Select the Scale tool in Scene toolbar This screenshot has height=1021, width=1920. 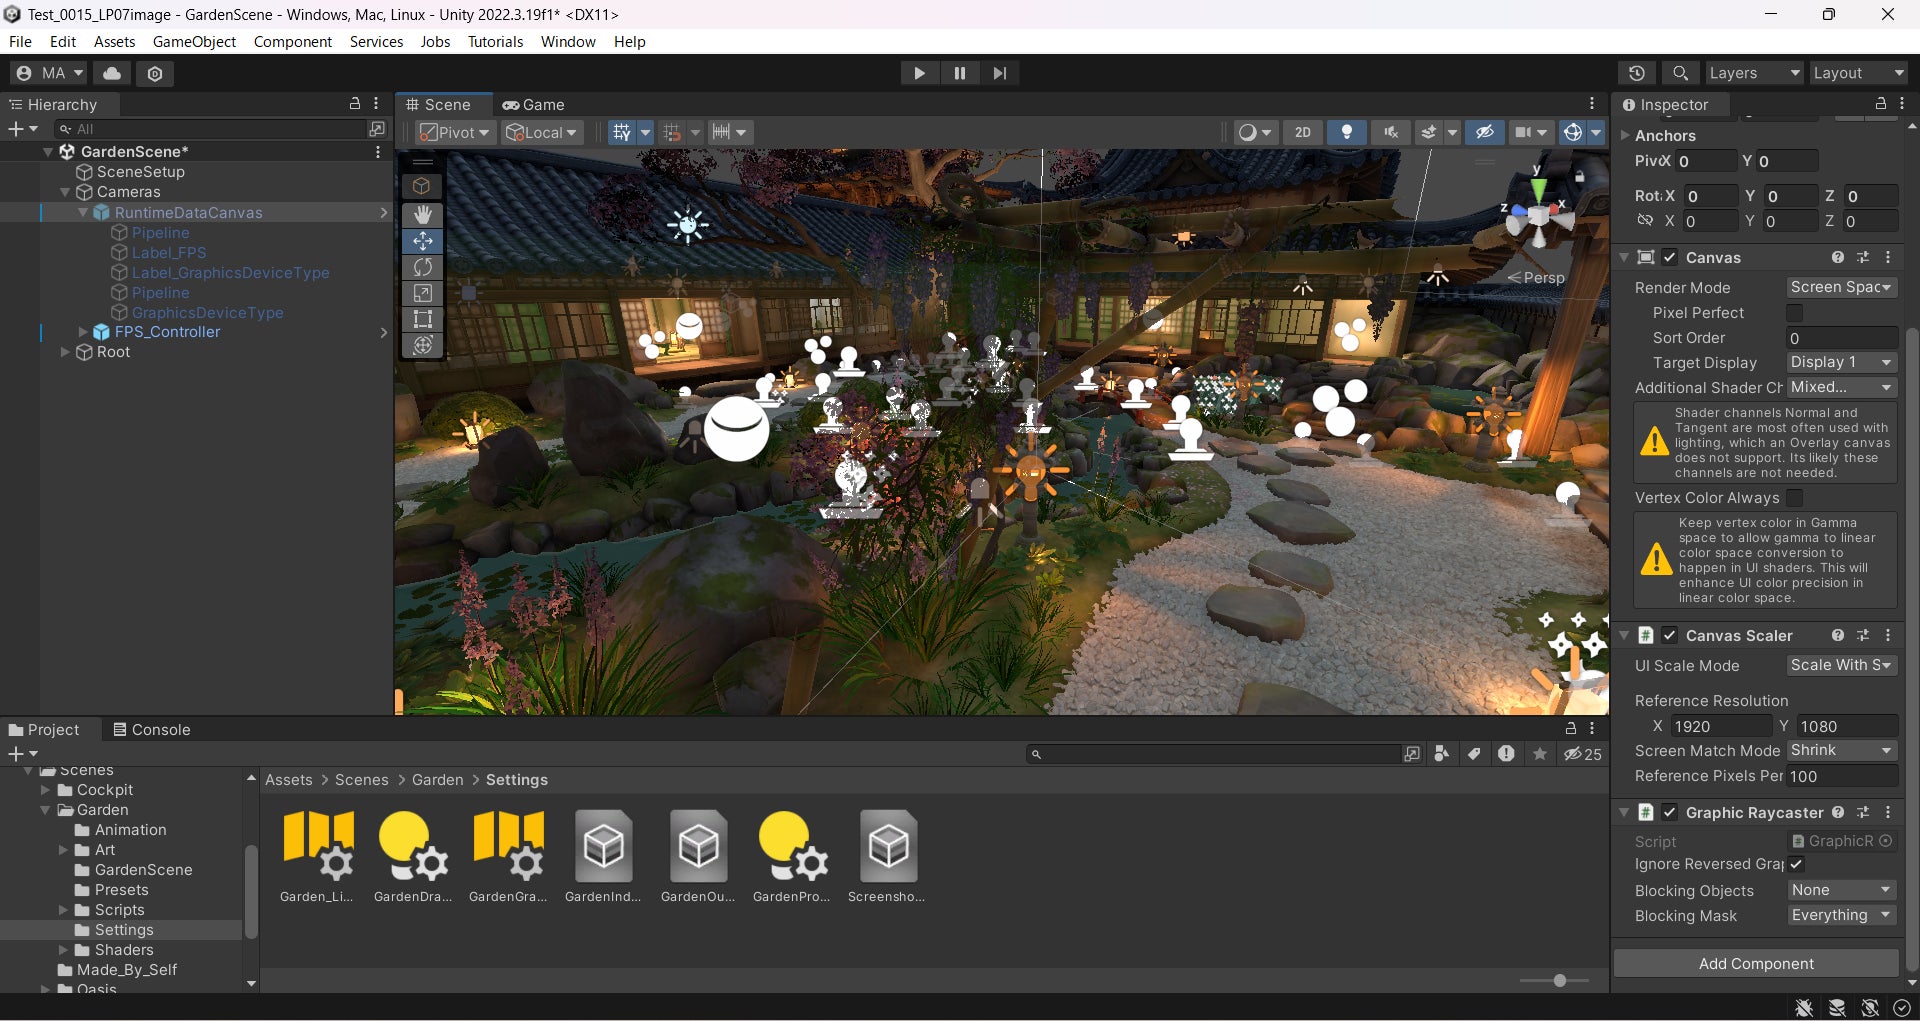click(x=423, y=293)
